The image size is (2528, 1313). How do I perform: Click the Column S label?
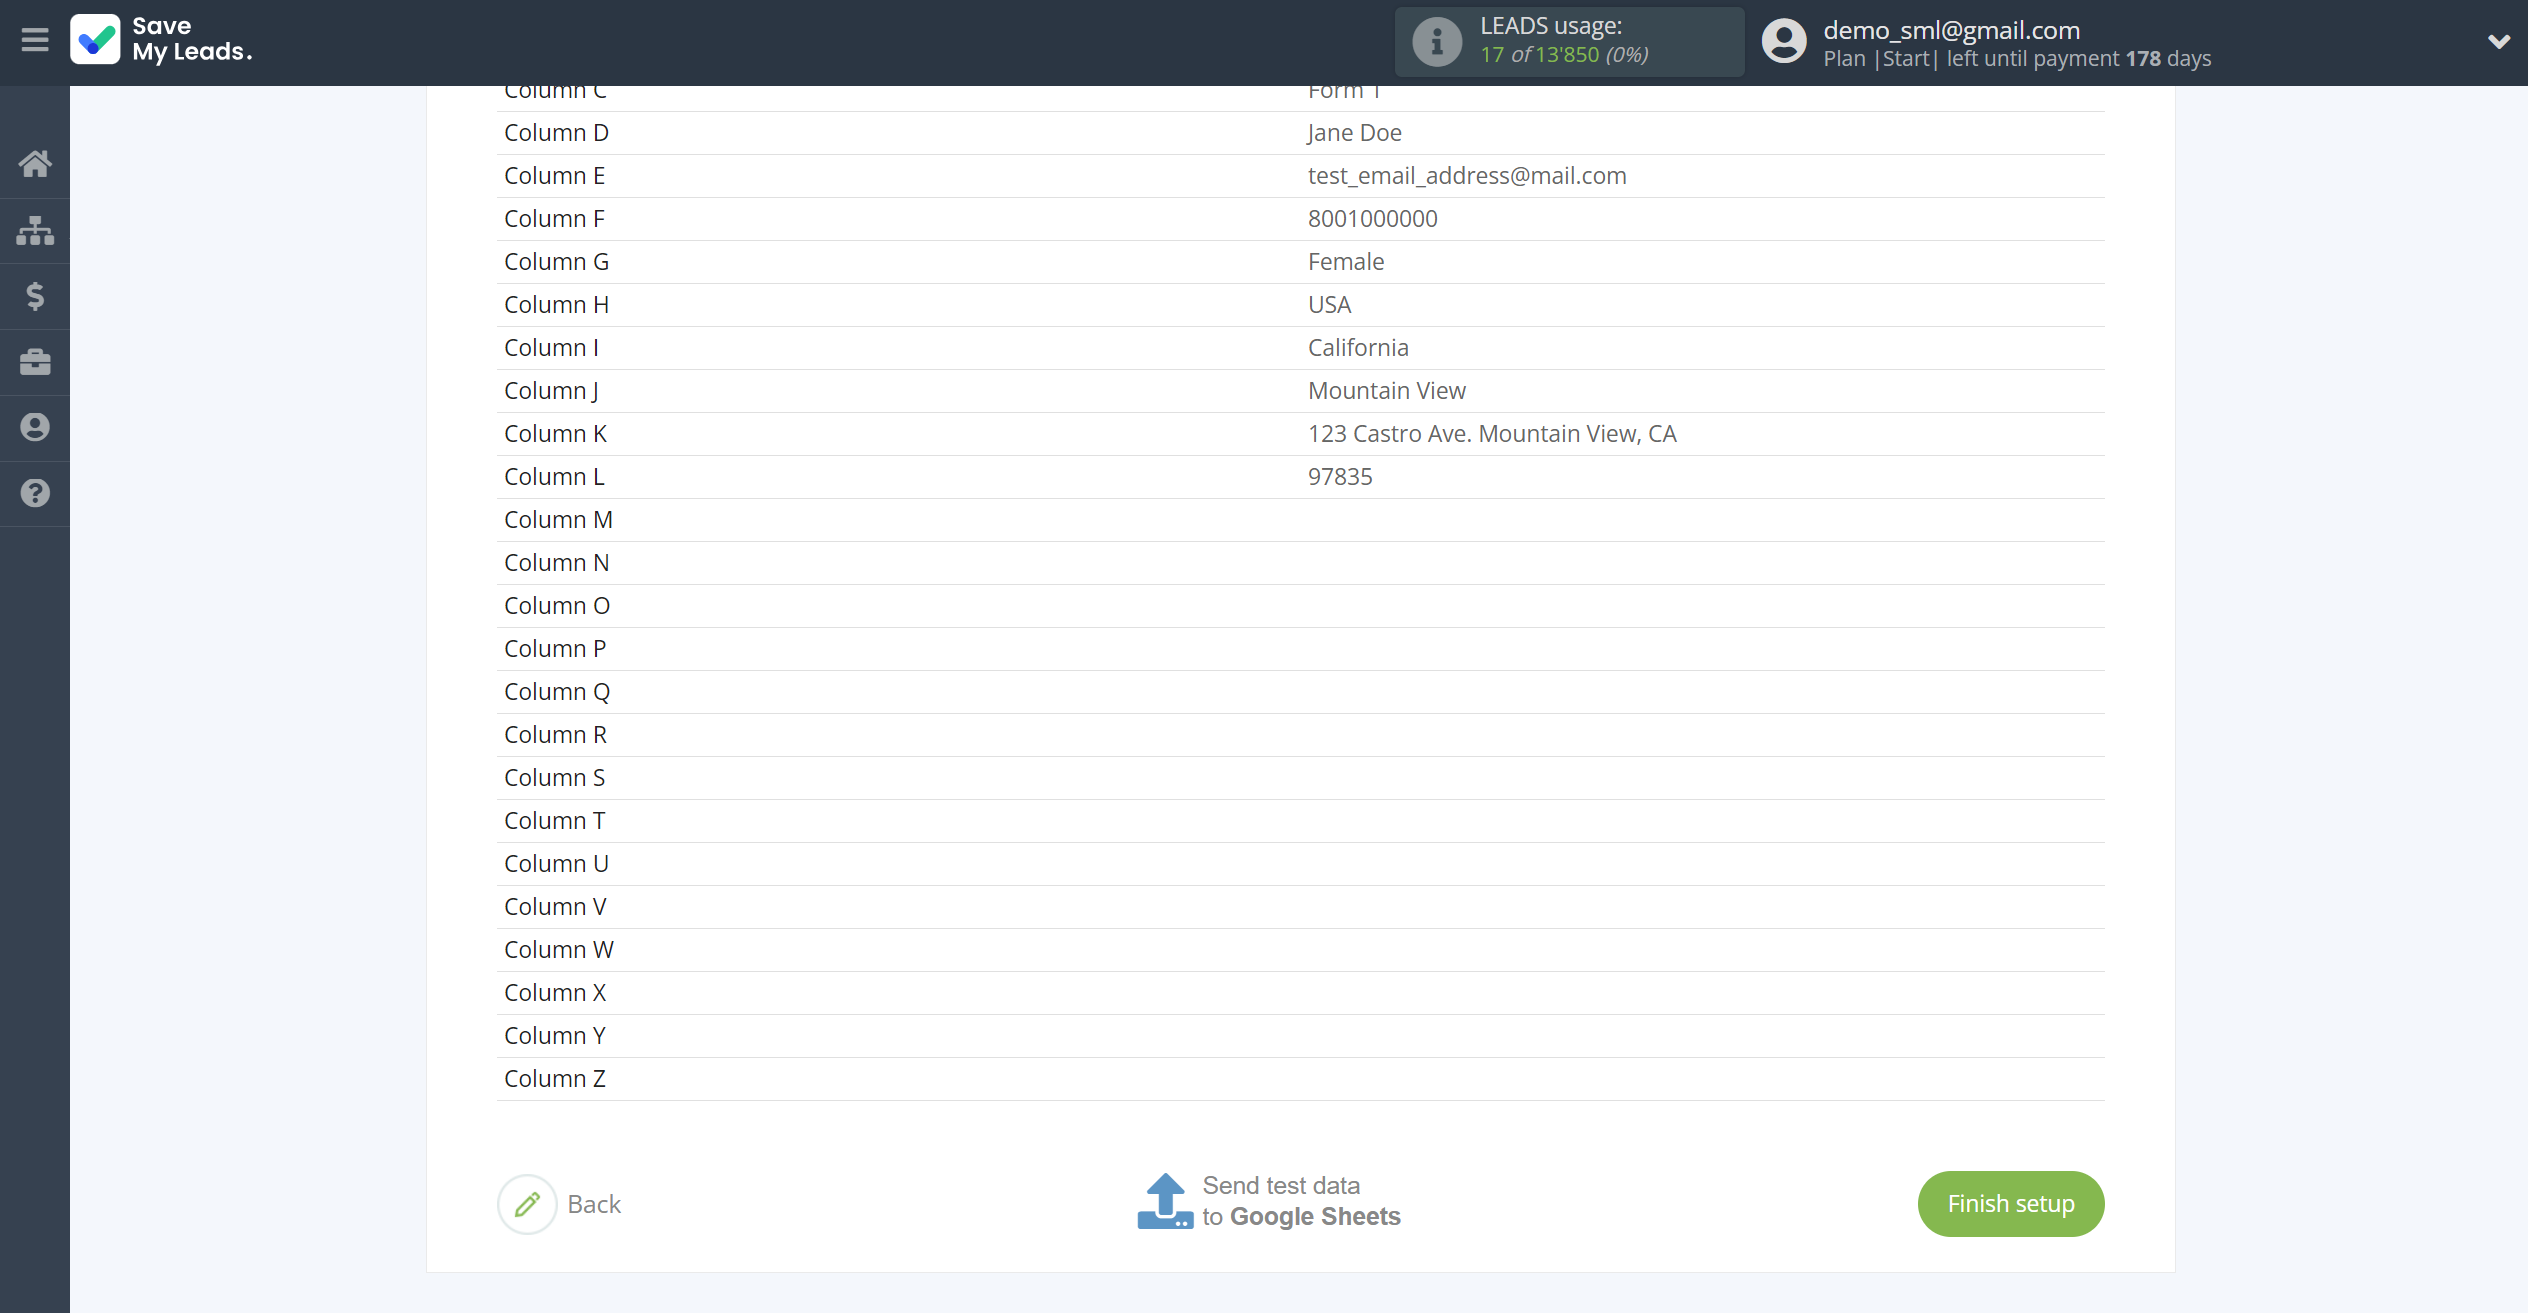pyautogui.click(x=554, y=778)
